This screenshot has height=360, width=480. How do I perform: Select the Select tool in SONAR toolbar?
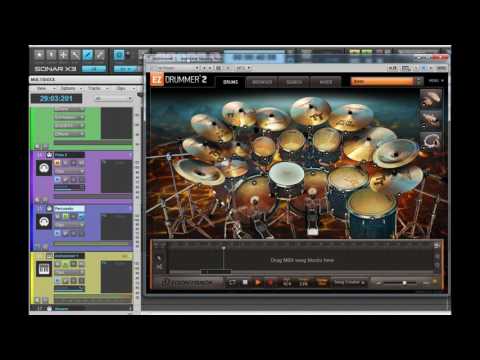[51, 55]
